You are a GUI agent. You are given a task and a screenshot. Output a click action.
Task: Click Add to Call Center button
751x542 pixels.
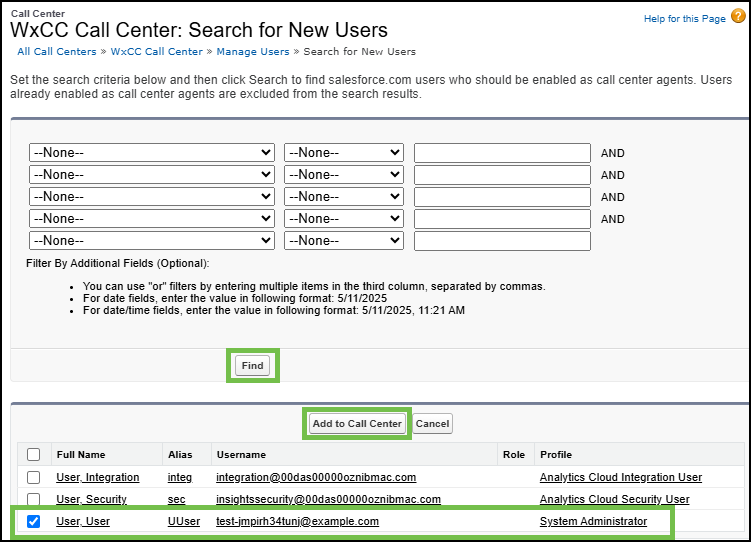tap(357, 424)
